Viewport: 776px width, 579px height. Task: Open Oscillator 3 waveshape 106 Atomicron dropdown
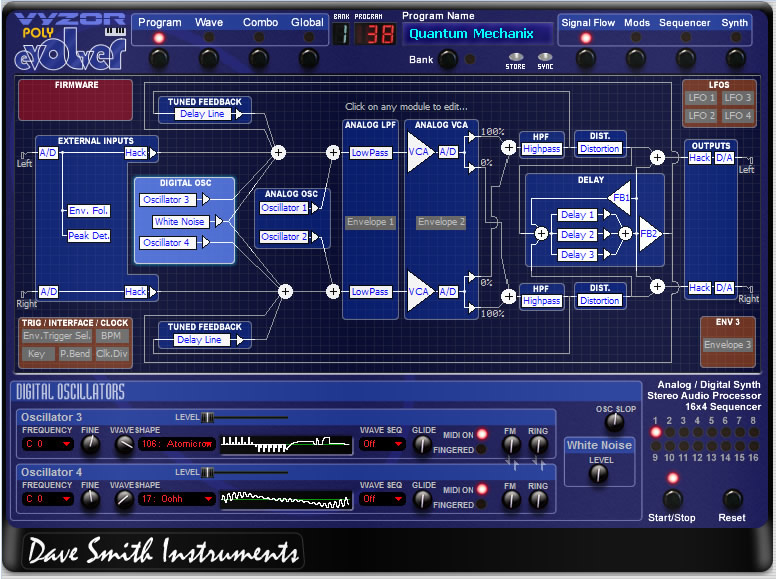click(x=176, y=444)
